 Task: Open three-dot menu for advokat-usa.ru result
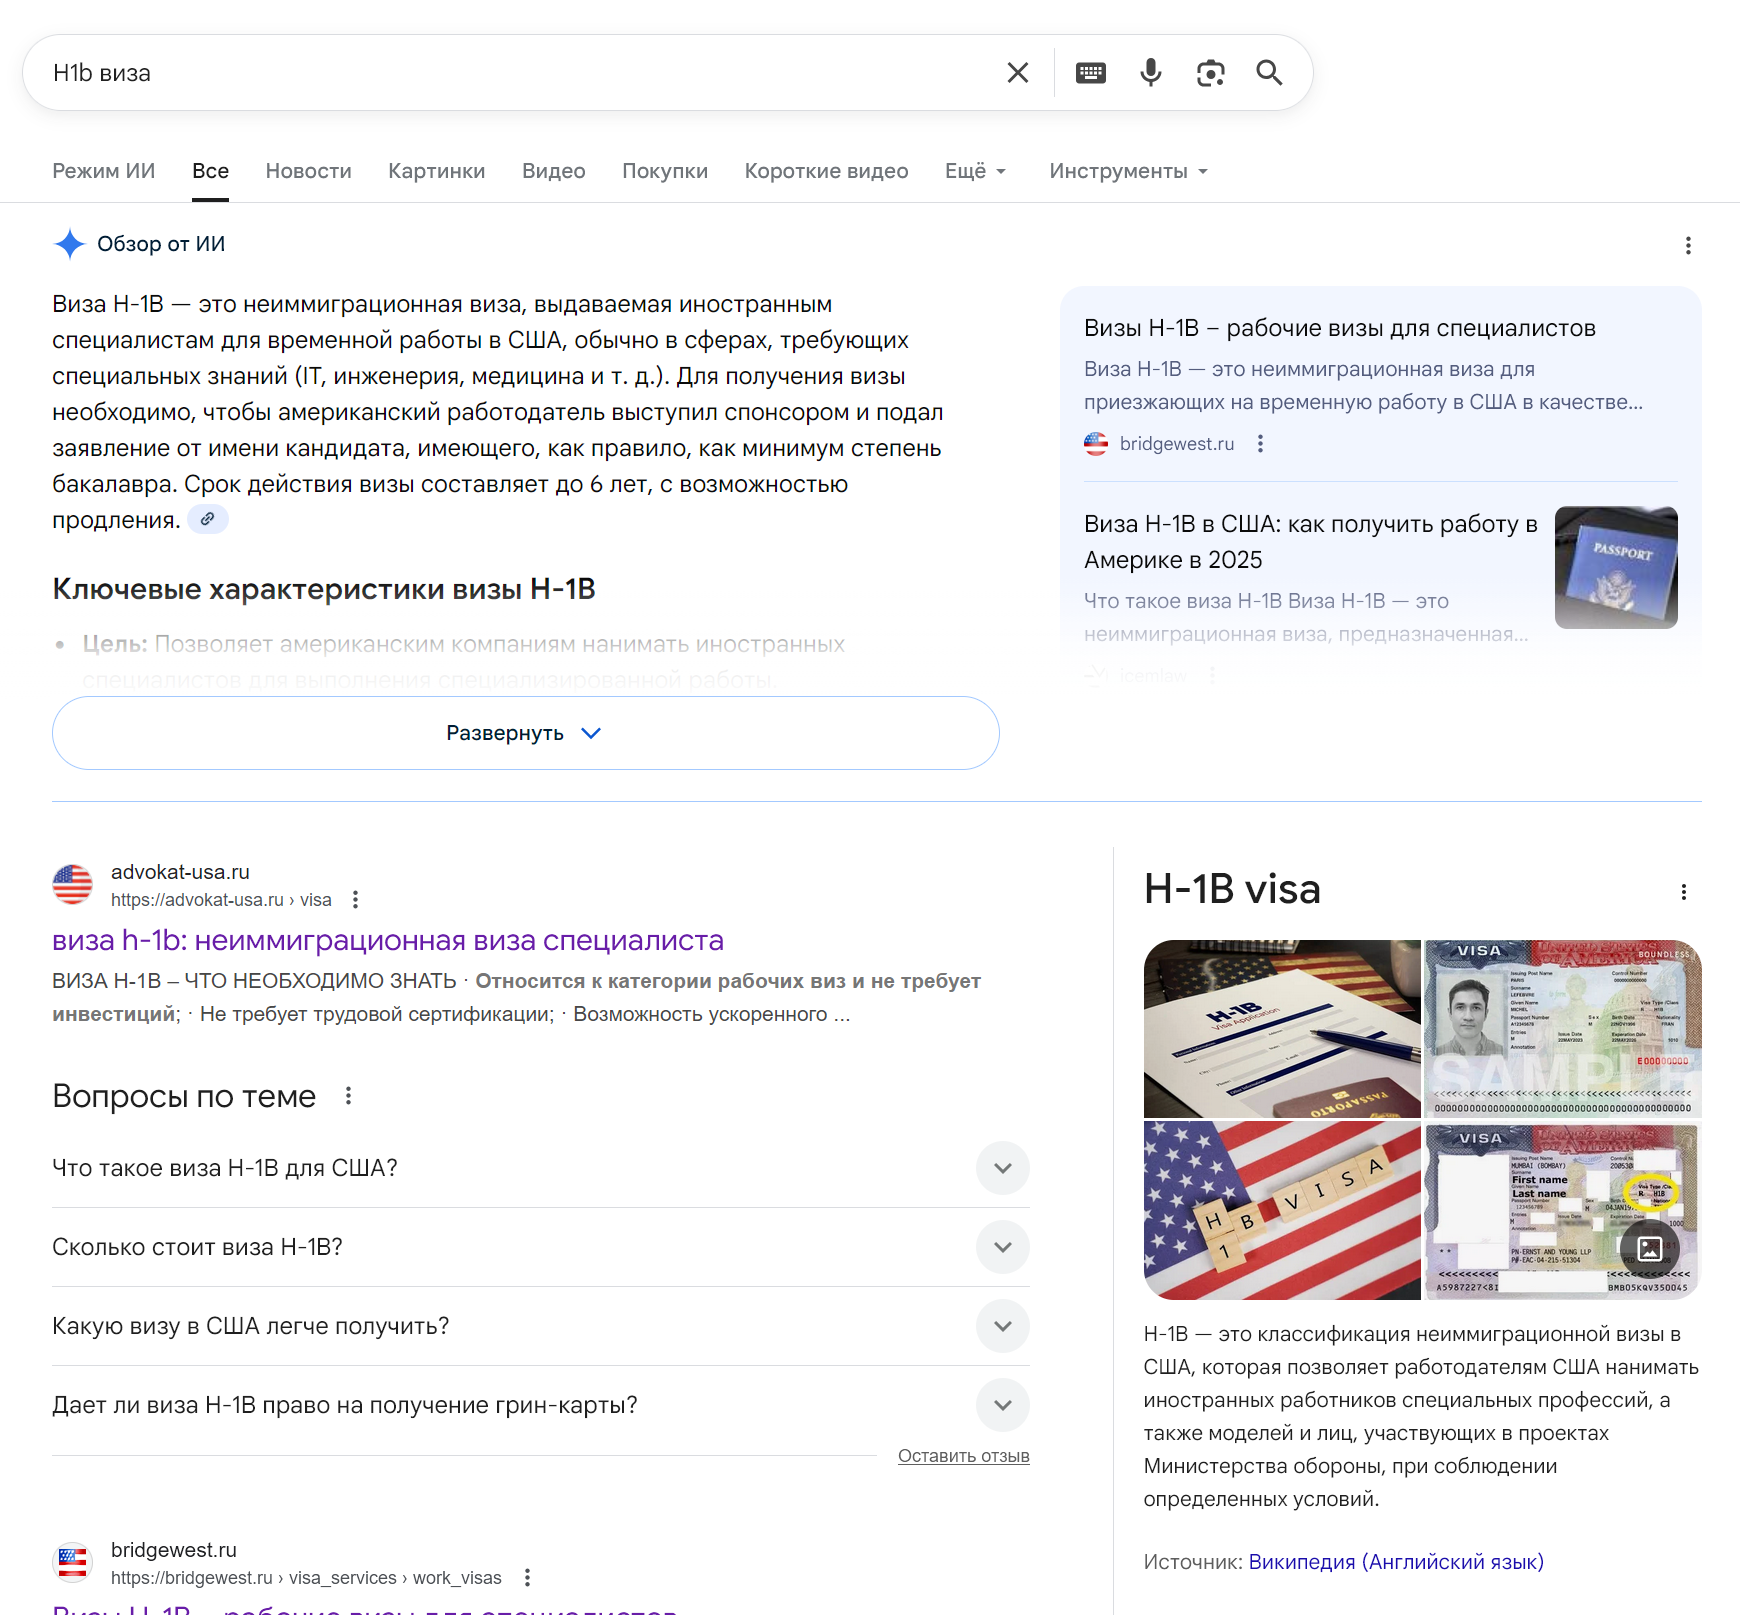[355, 900]
